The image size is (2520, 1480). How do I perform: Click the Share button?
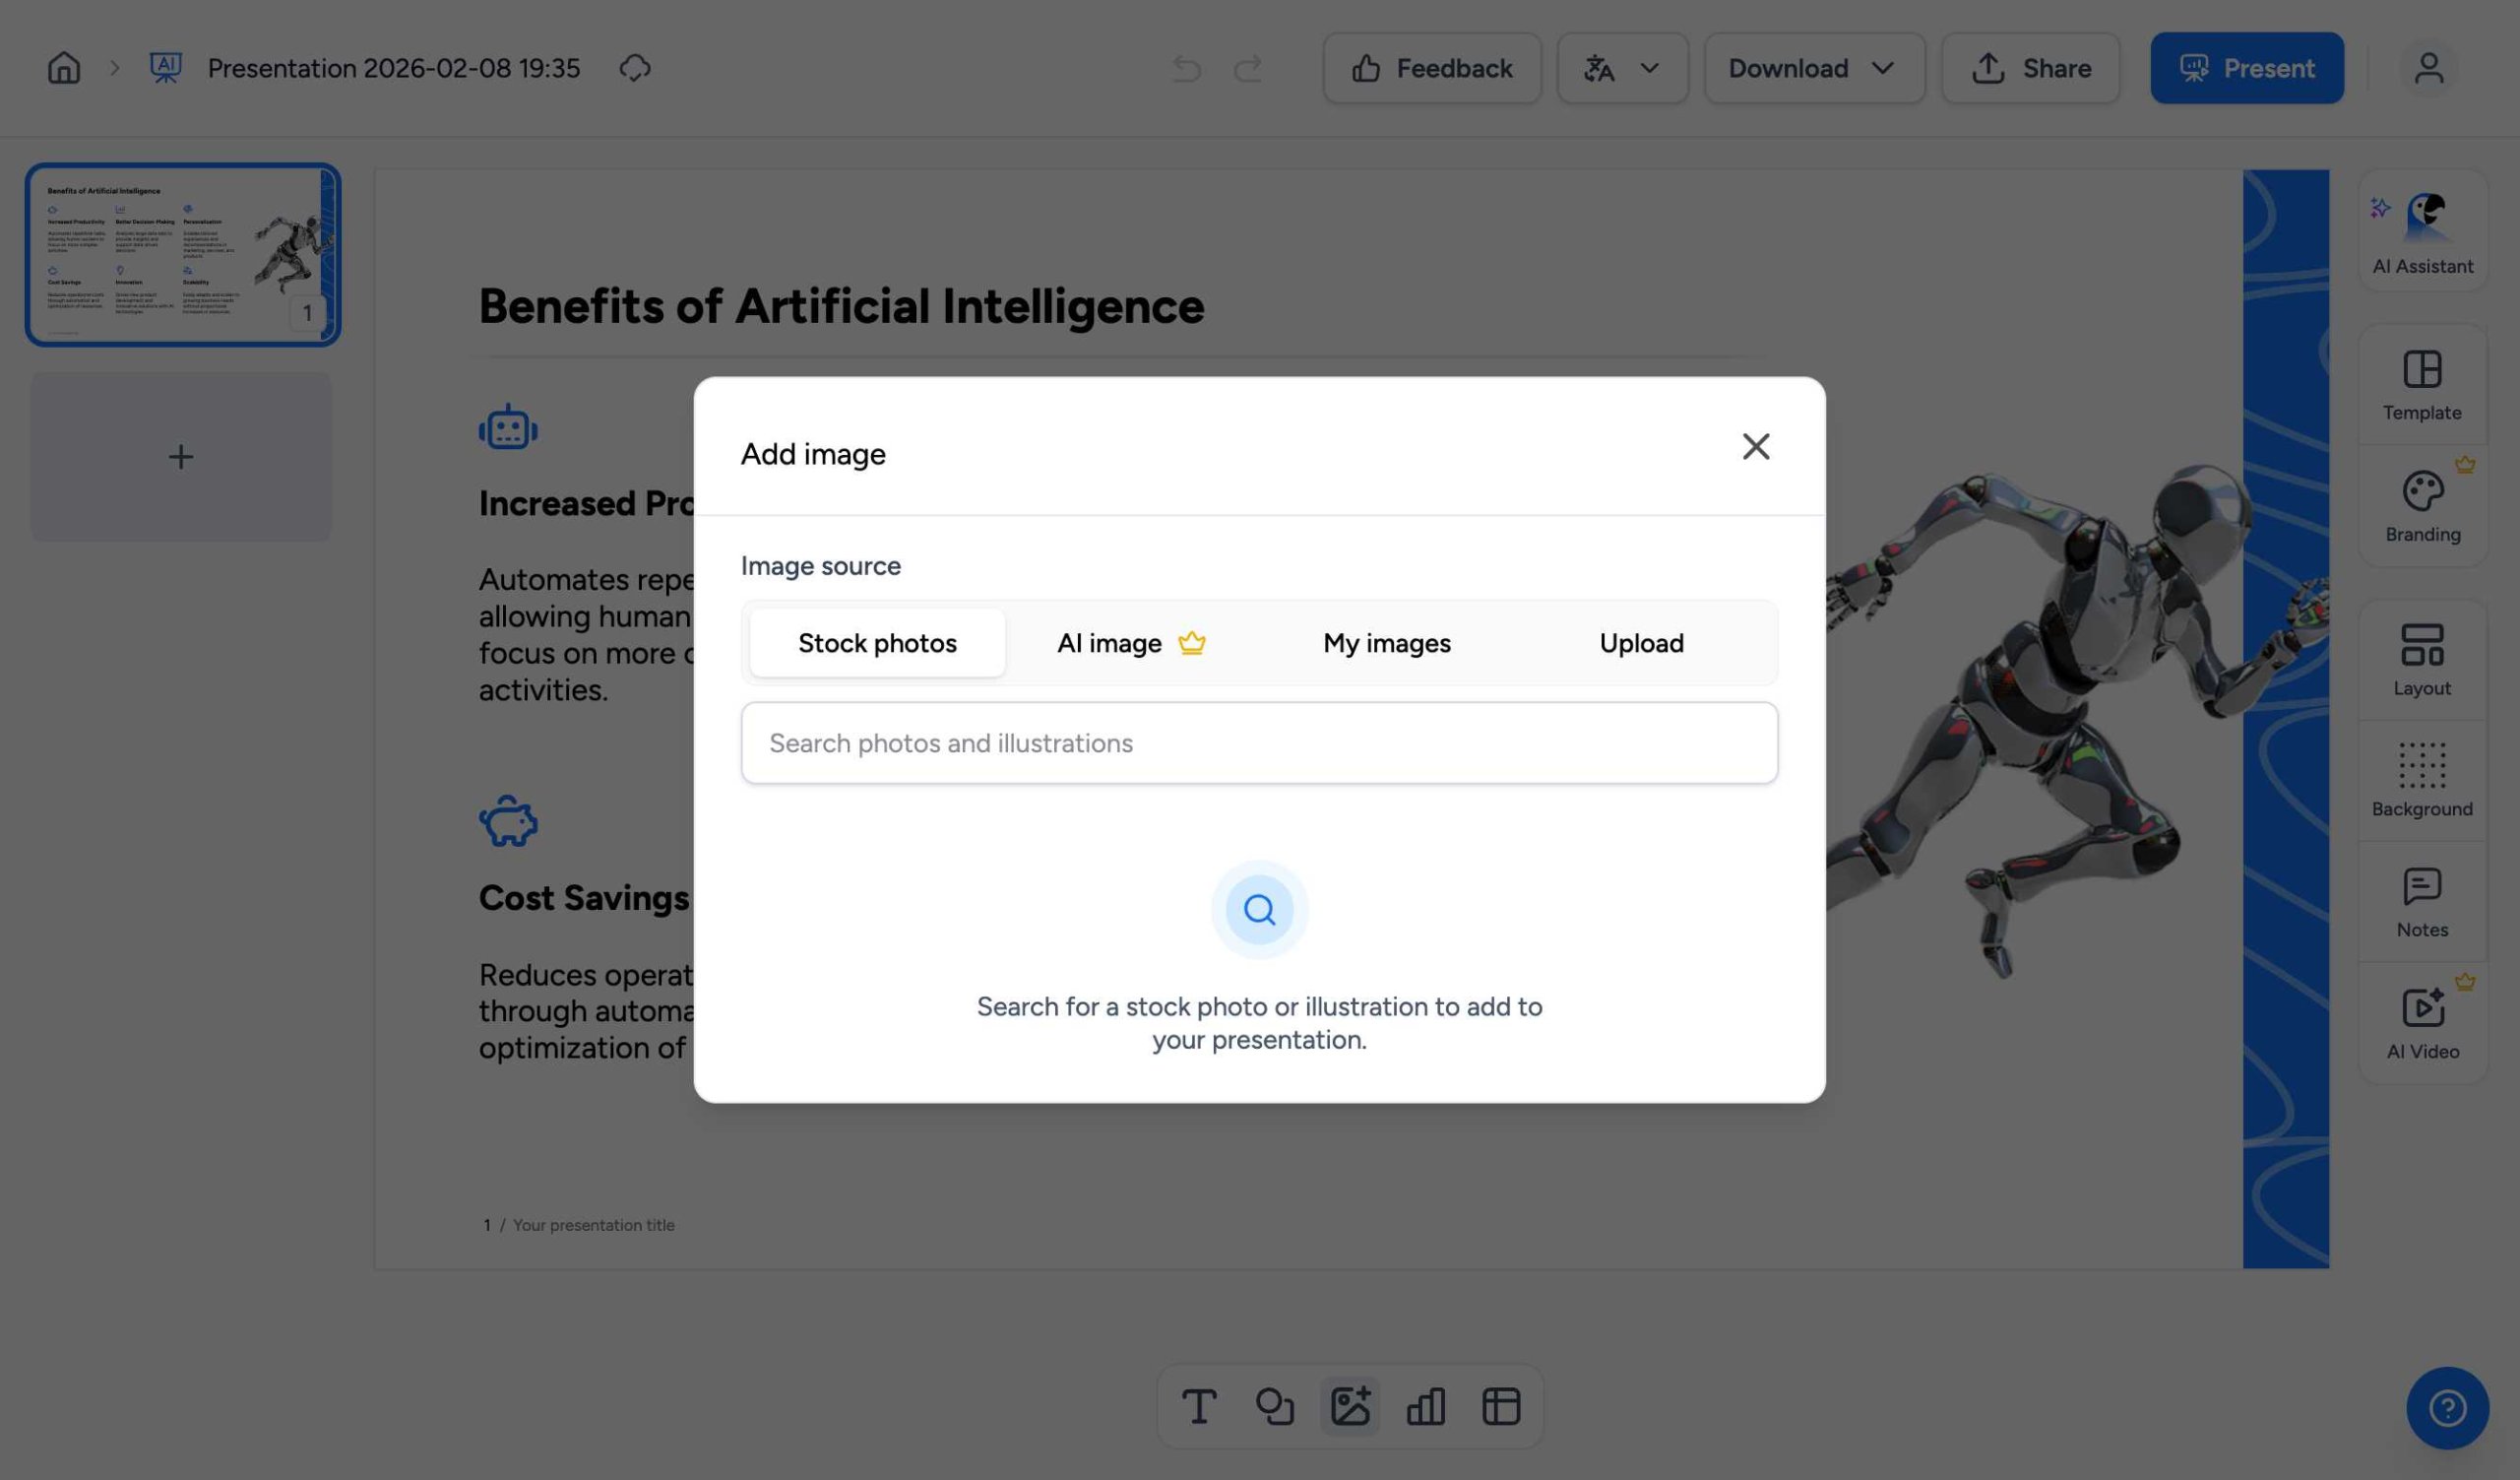point(2030,68)
